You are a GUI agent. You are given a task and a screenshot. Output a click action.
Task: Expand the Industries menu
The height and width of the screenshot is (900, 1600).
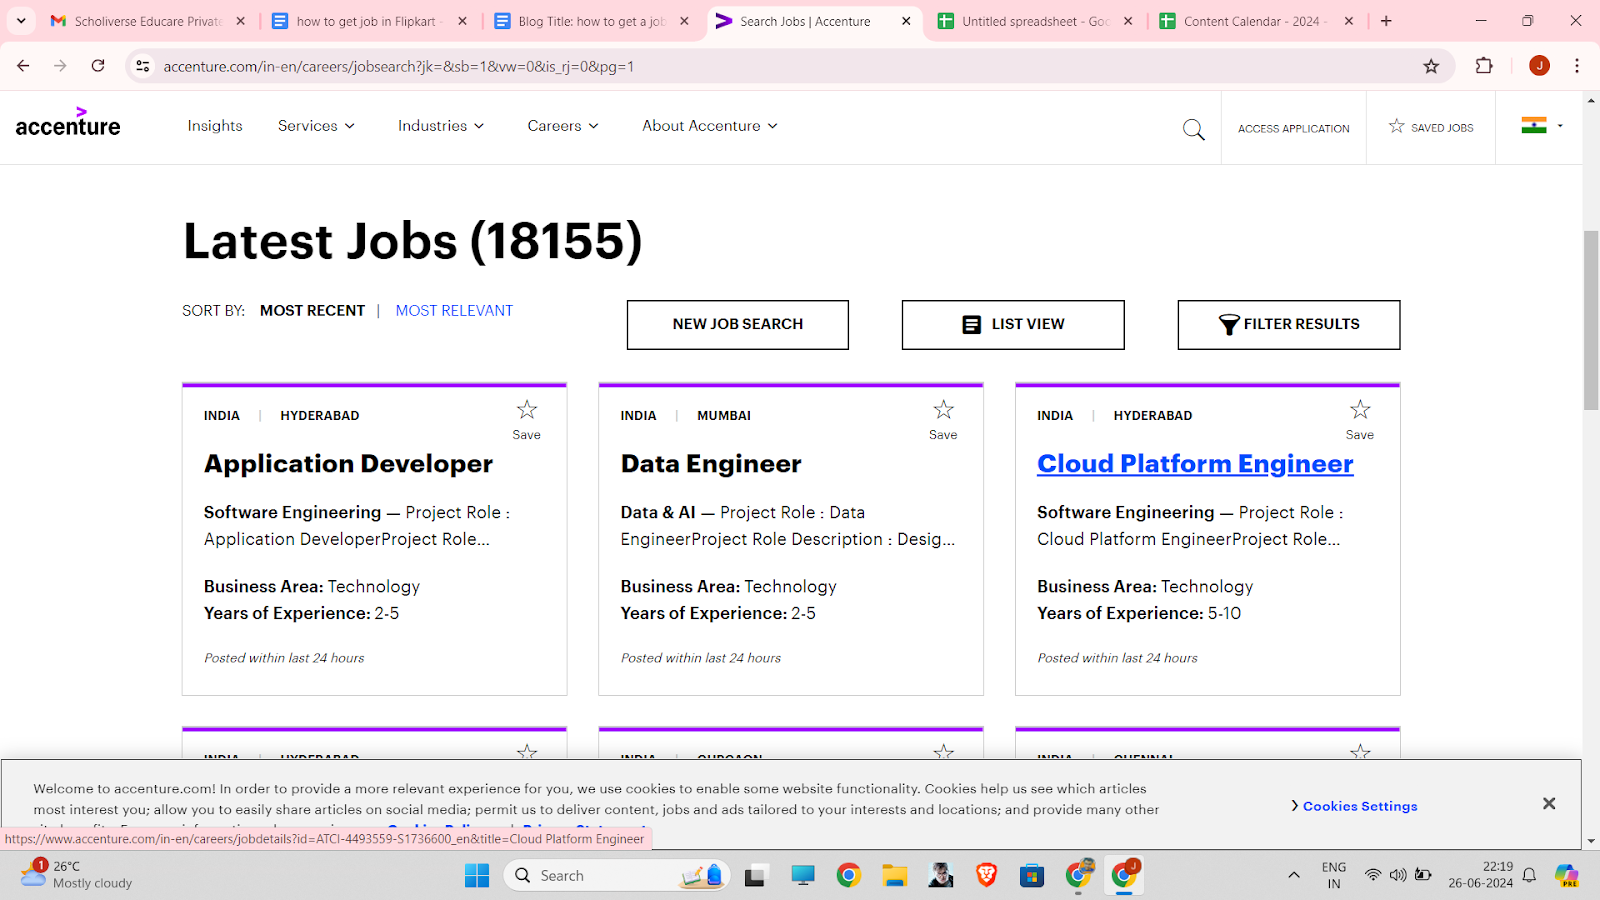tap(441, 126)
